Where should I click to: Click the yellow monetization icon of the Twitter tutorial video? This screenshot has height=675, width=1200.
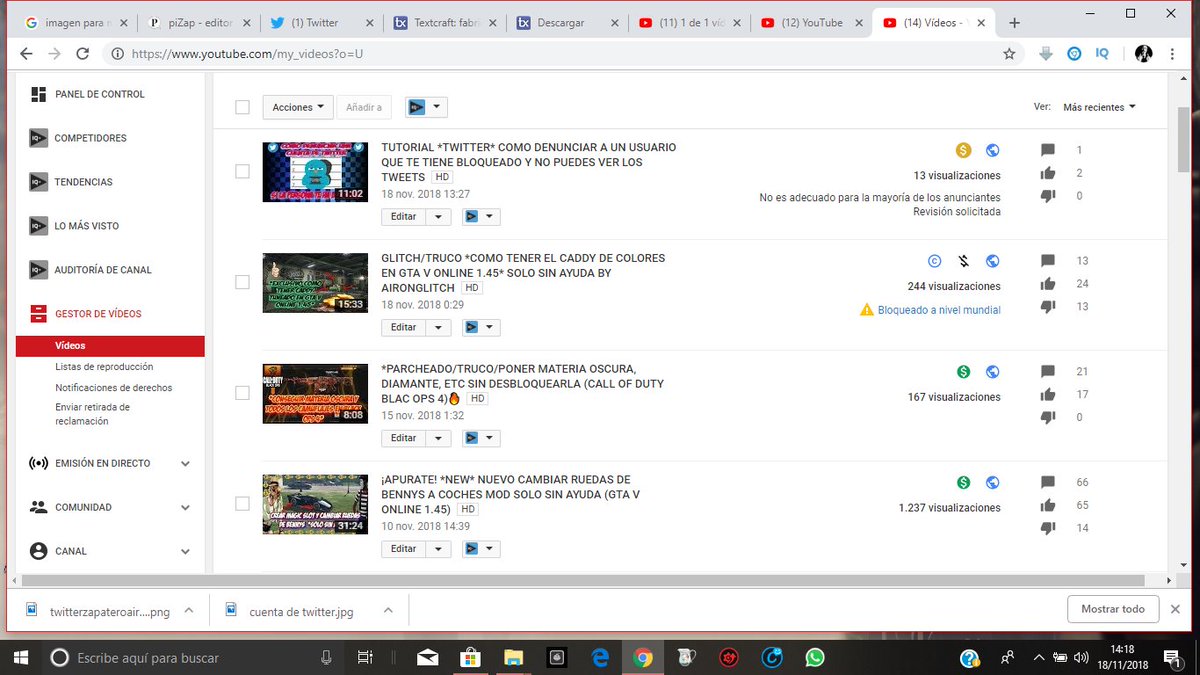click(963, 150)
